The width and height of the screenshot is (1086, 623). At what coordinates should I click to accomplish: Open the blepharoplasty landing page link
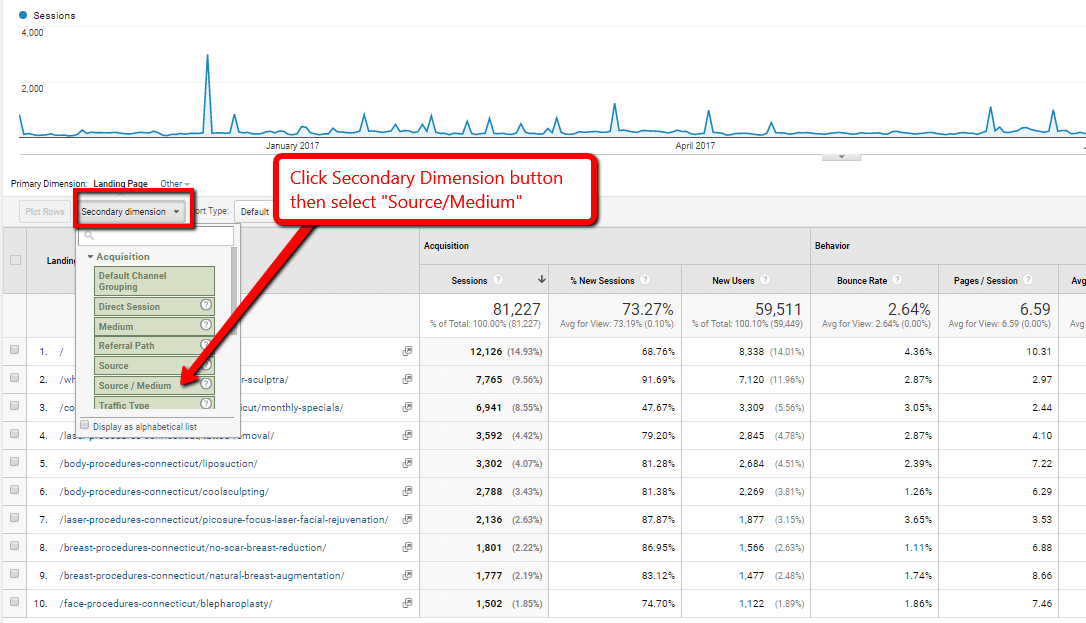pos(166,604)
